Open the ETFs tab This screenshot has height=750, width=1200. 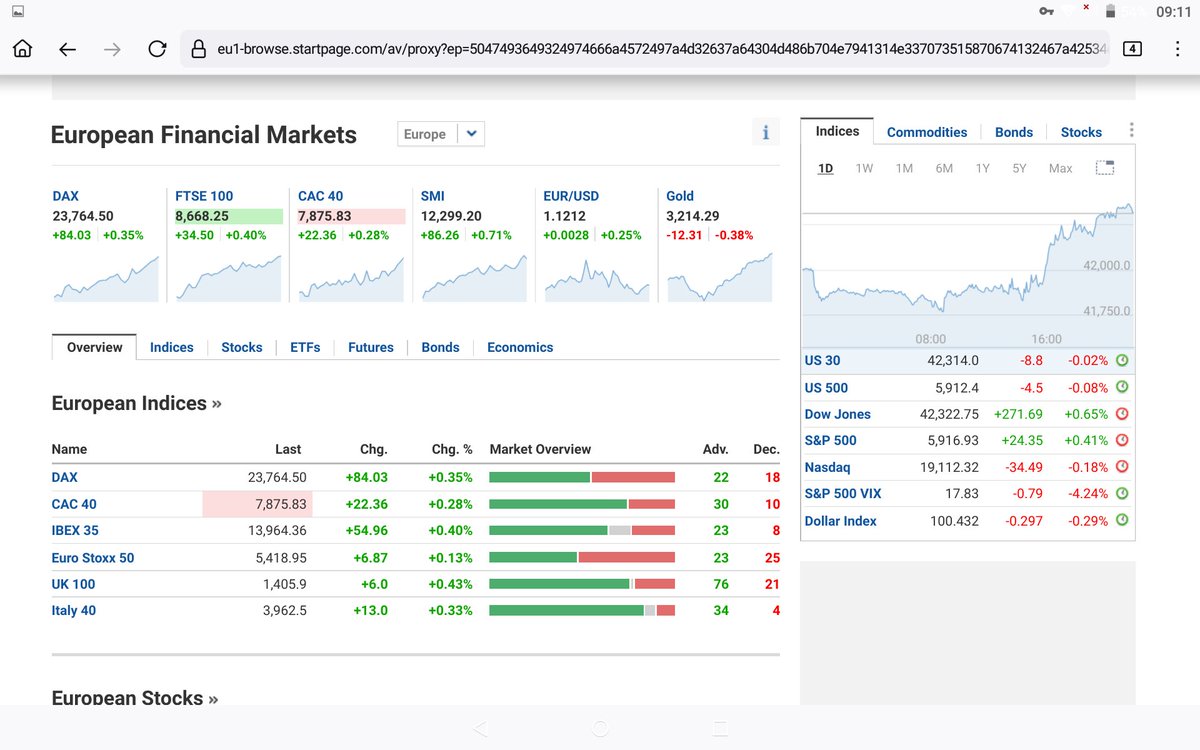coord(305,347)
